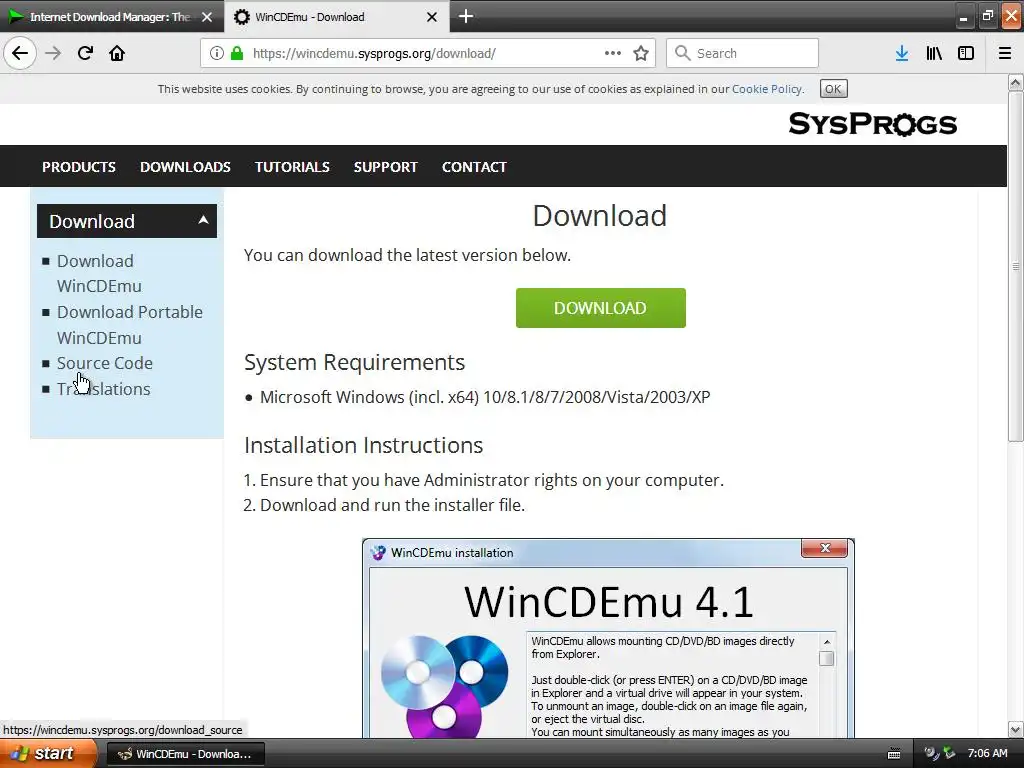Viewport: 1024px width, 768px height.
Task: Select the WinCDEmu - Download tab
Action: click(337, 17)
